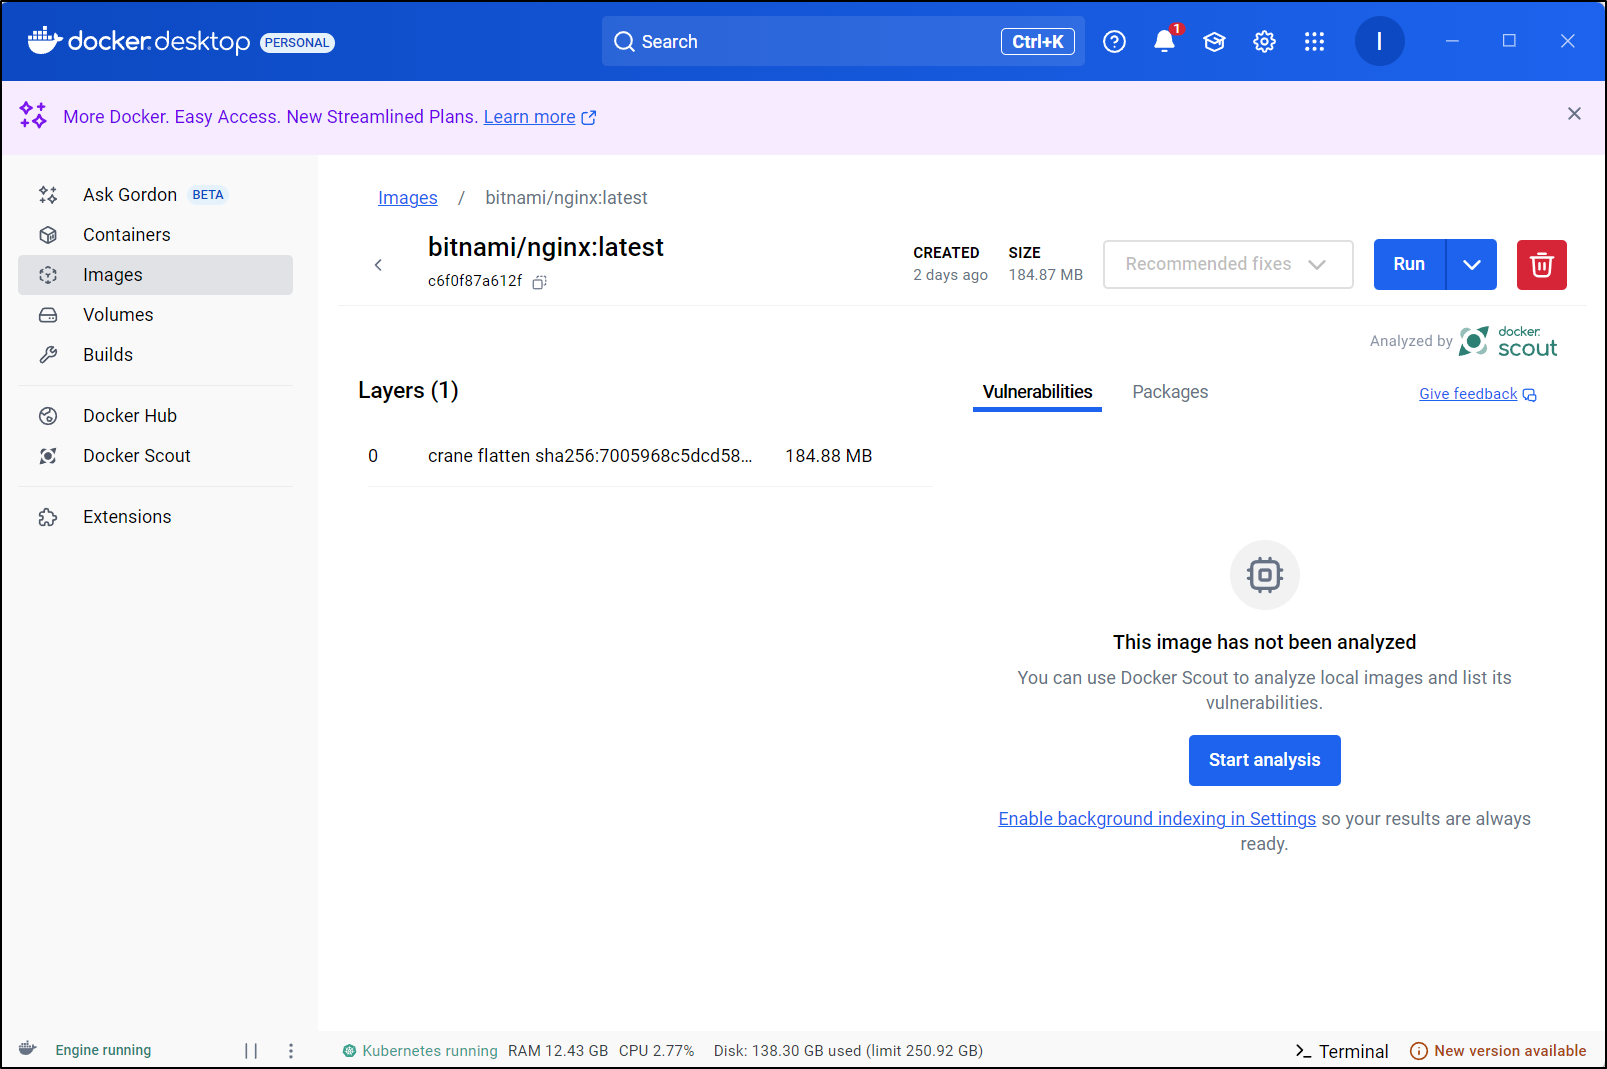Open Containers in sidebar
Viewport: 1607px width, 1069px height.
pyautogui.click(x=155, y=235)
